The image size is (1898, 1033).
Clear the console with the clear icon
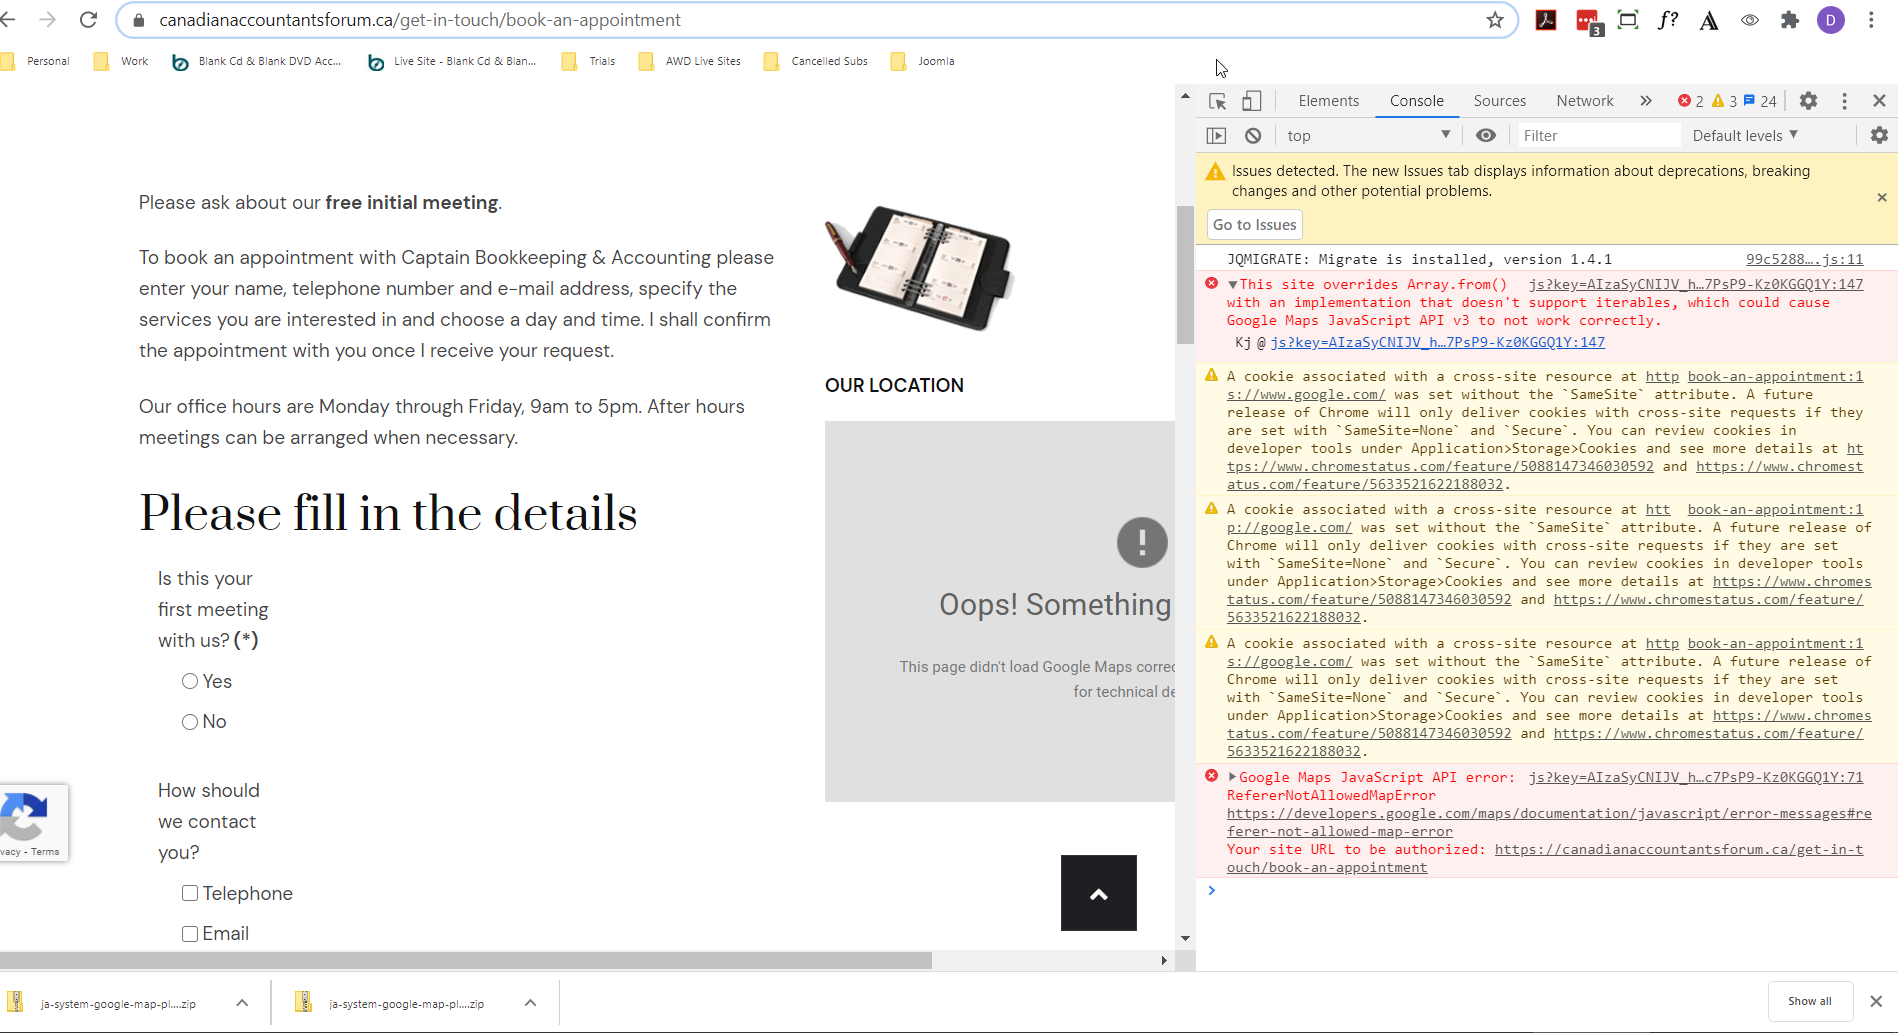click(x=1253, y=136)
